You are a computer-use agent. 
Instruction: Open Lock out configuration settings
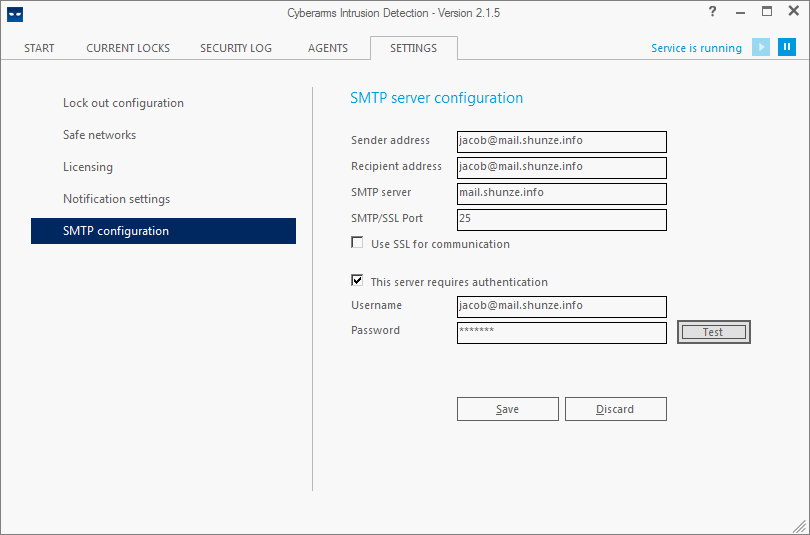[123, 103]
